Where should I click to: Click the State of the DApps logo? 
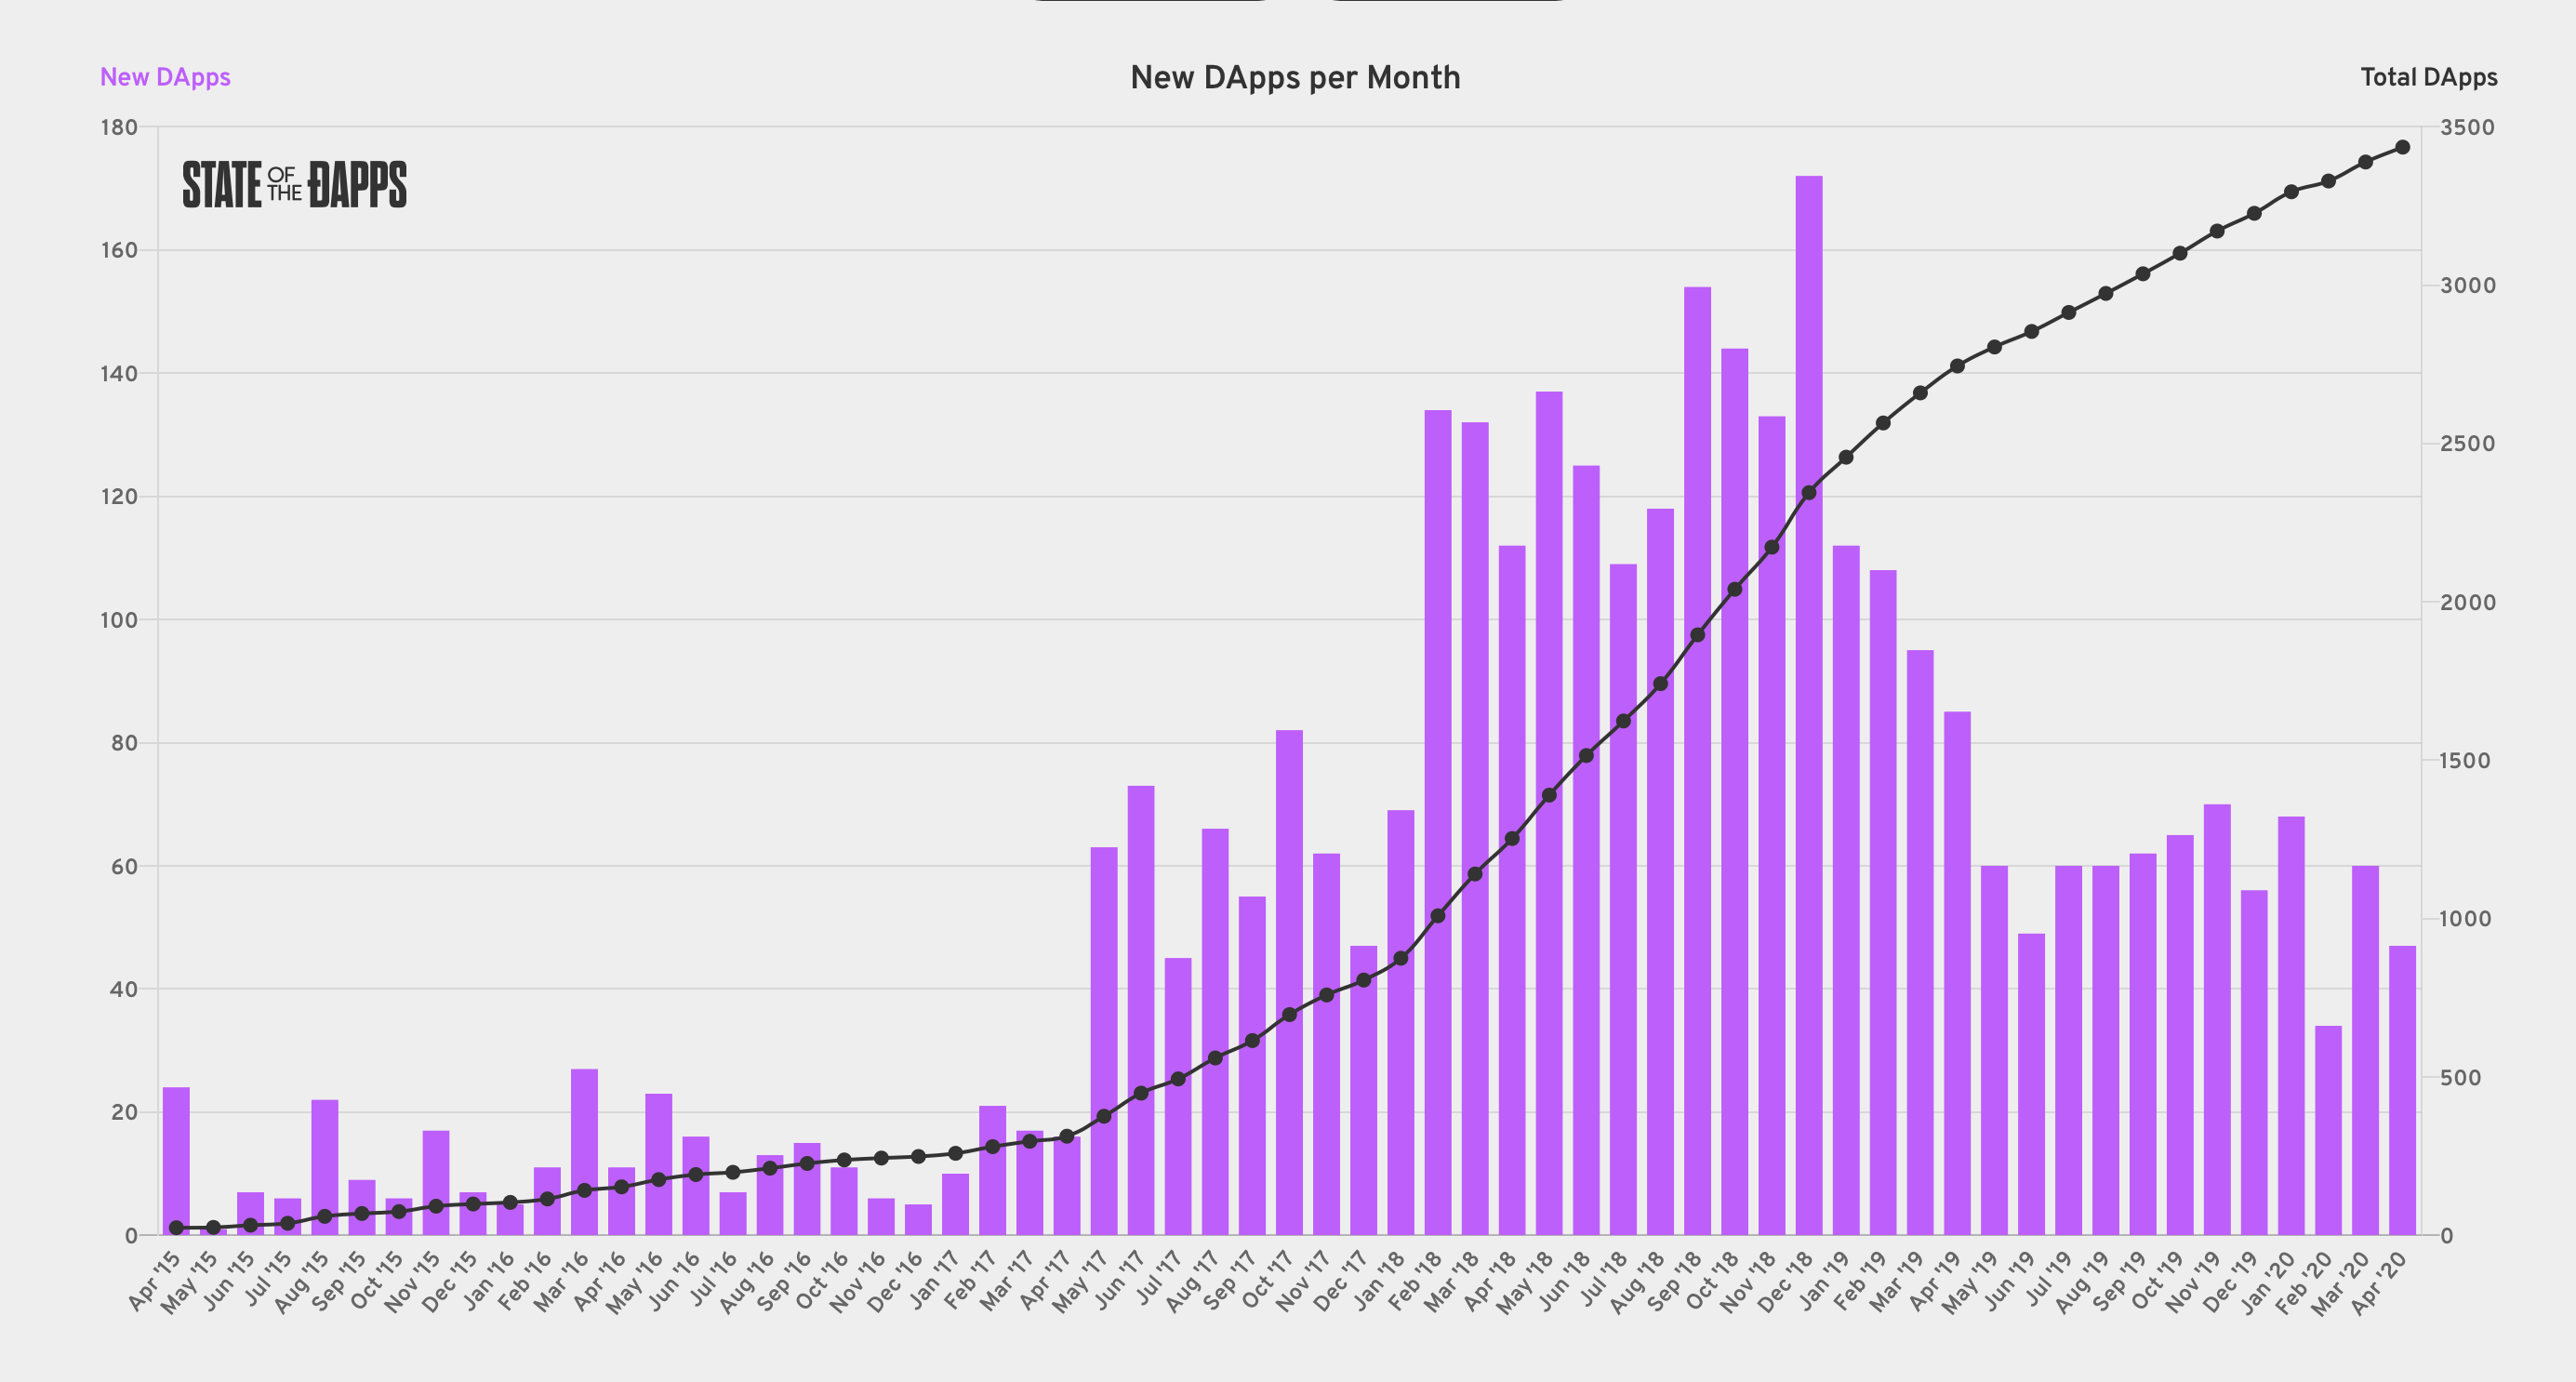point(294,184)
